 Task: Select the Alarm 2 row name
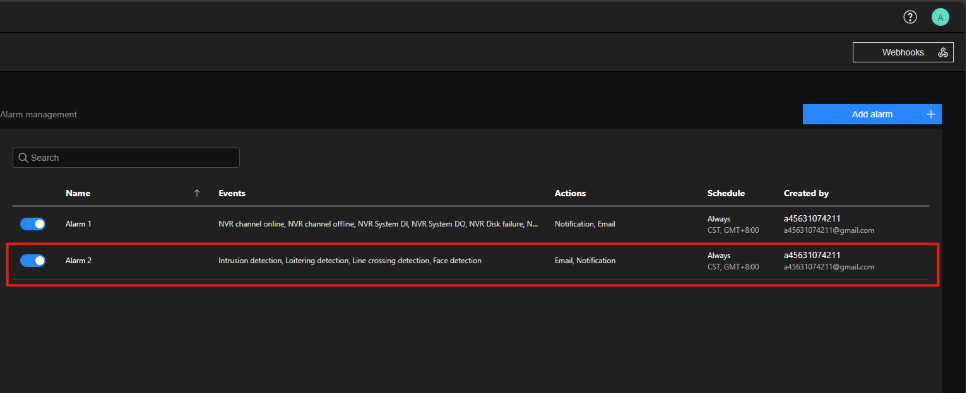[79, 261]
